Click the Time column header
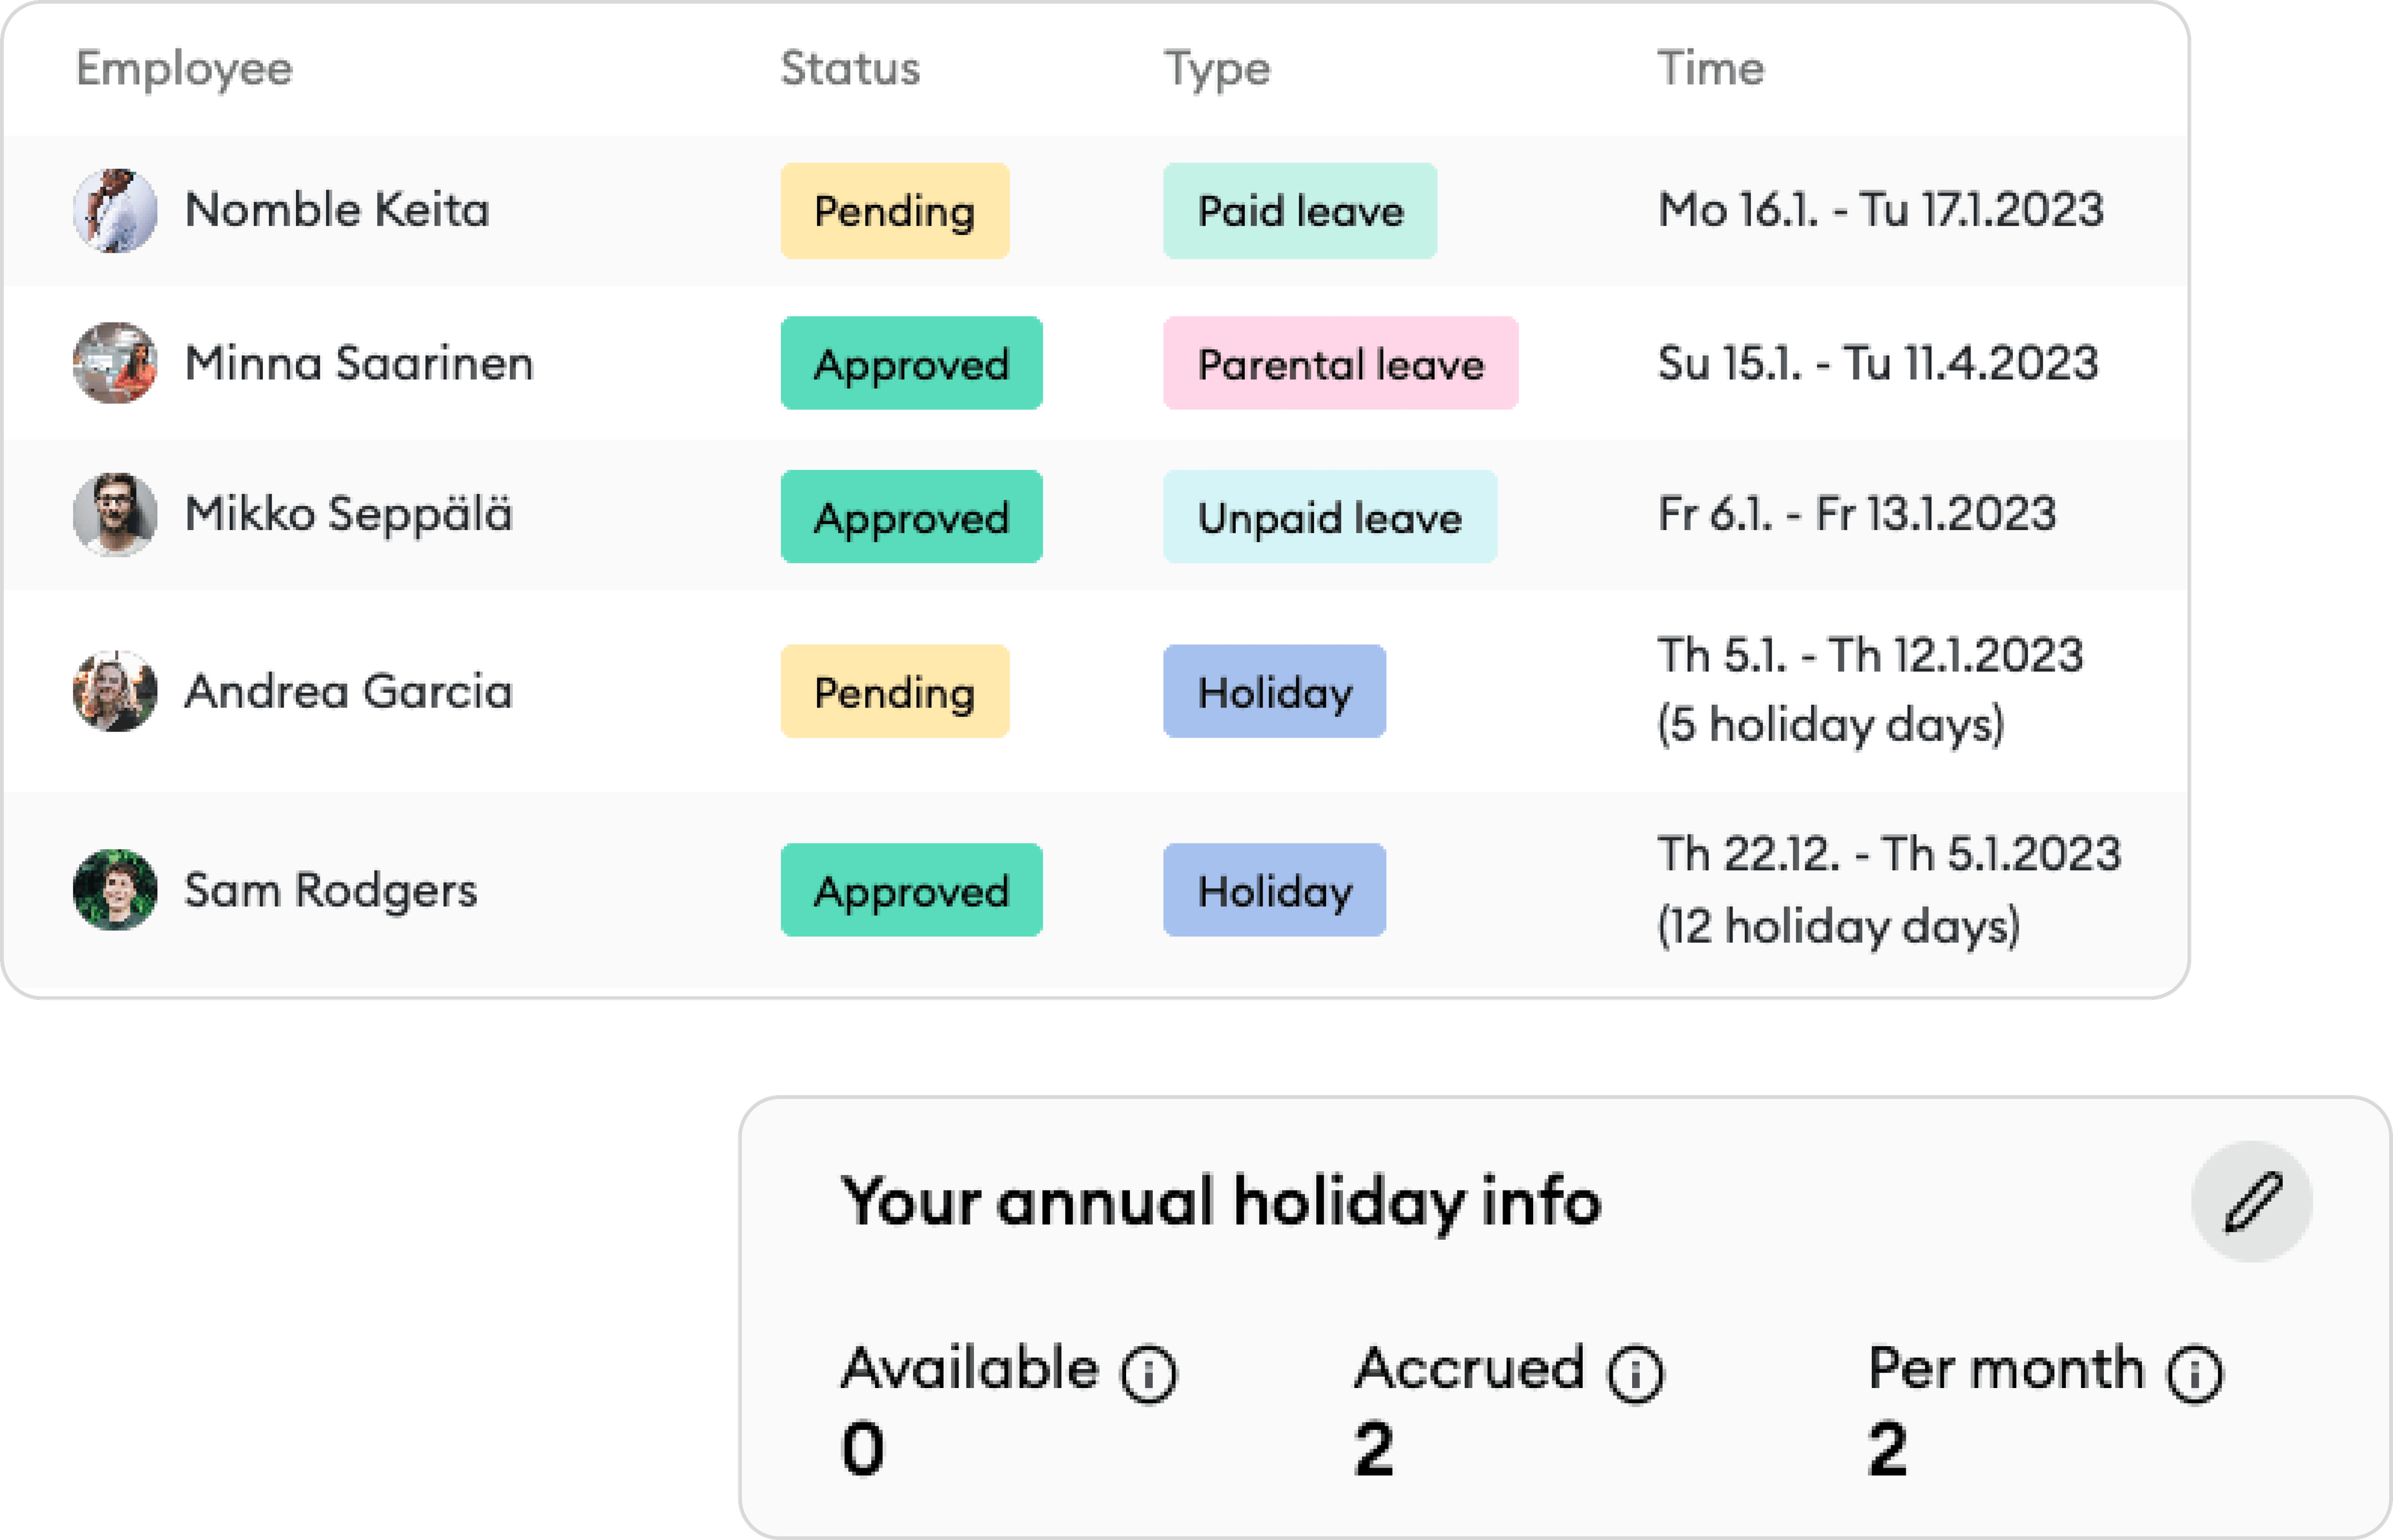Screen dimensions: 2393x1540 point(1711,68)
